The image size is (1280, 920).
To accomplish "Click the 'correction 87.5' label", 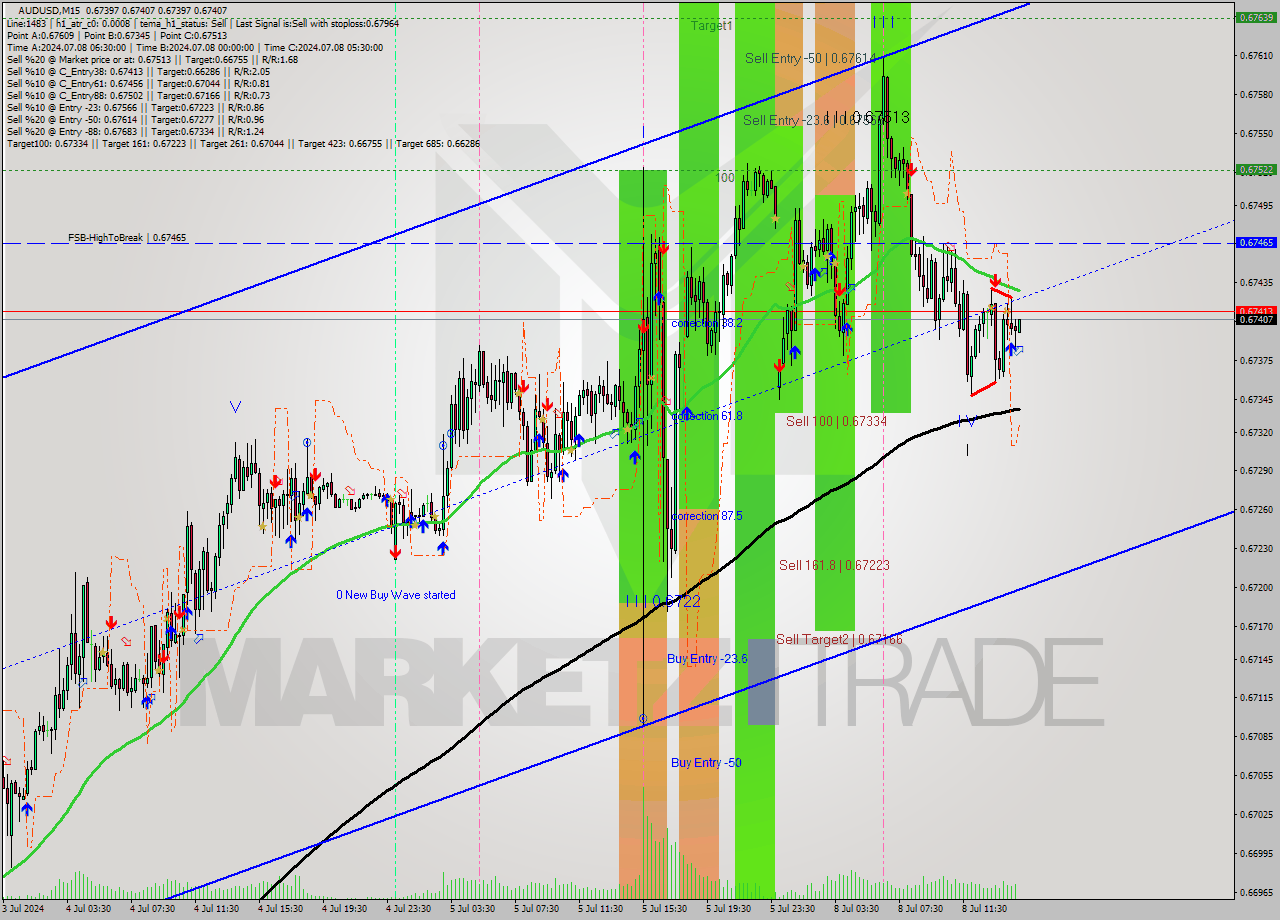I will [x=707, y=516].
